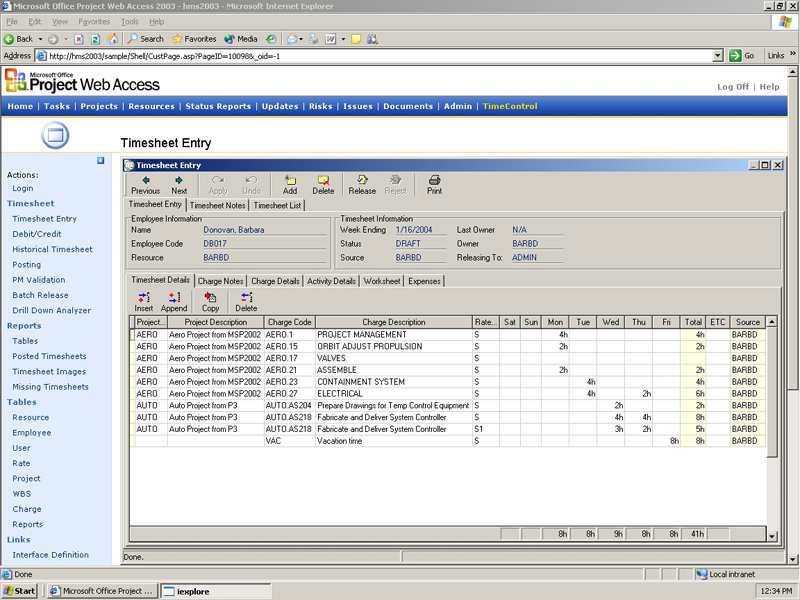
Task: Open the Missing Timesheets report link
Action: pos(51,387)
